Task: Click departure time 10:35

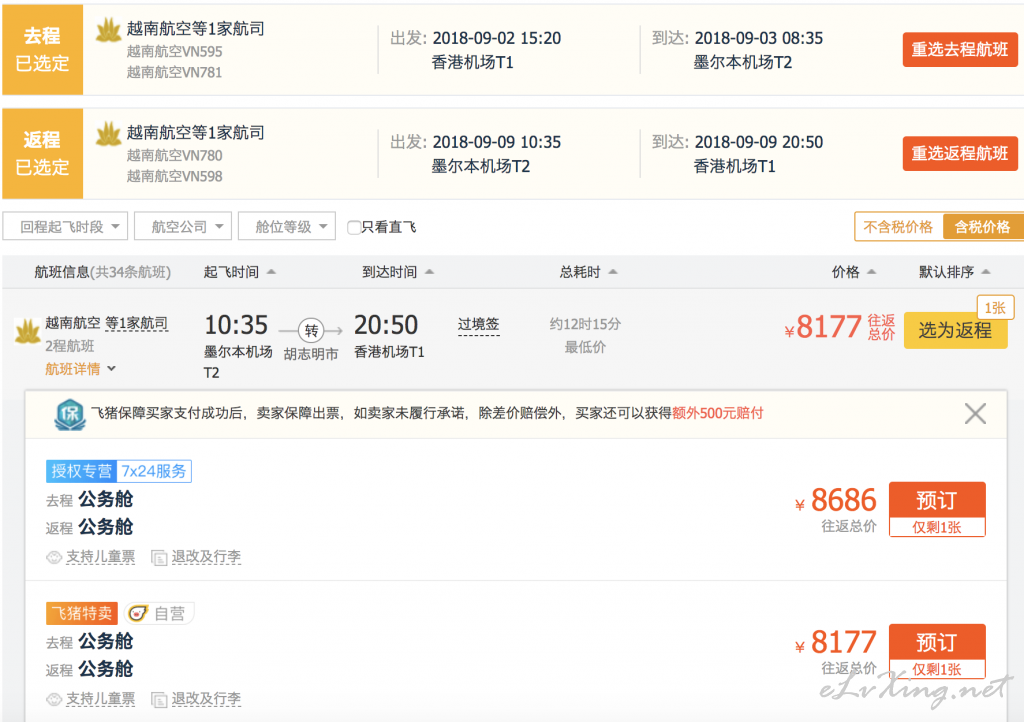Action: tap(236, 325)
